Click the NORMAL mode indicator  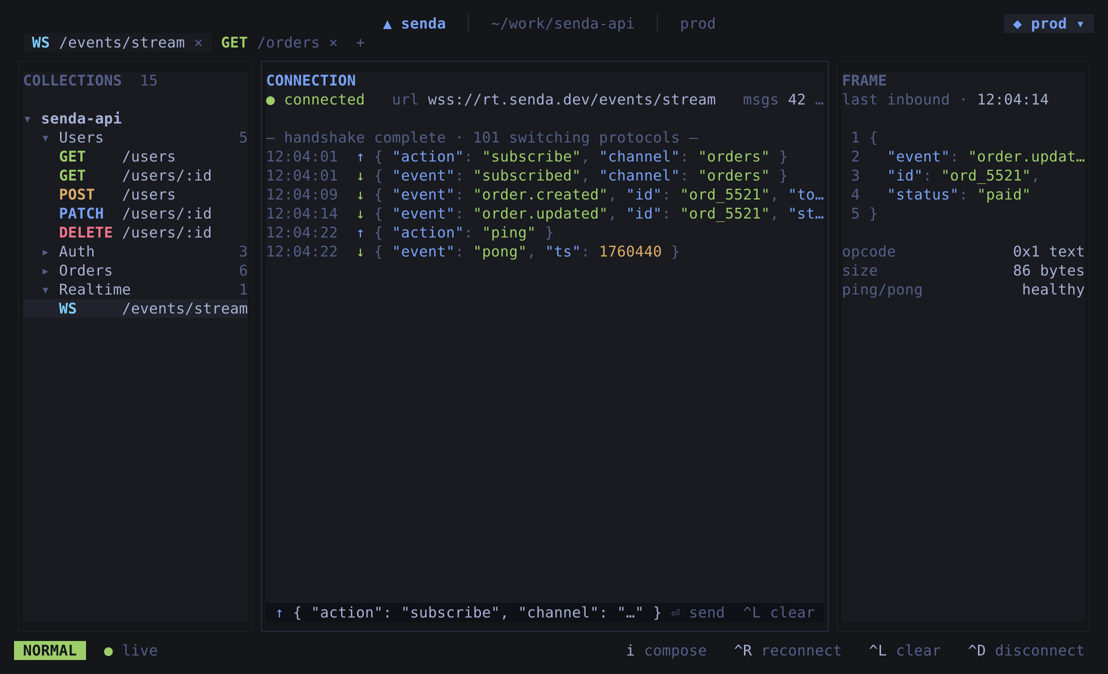[50, 651]
